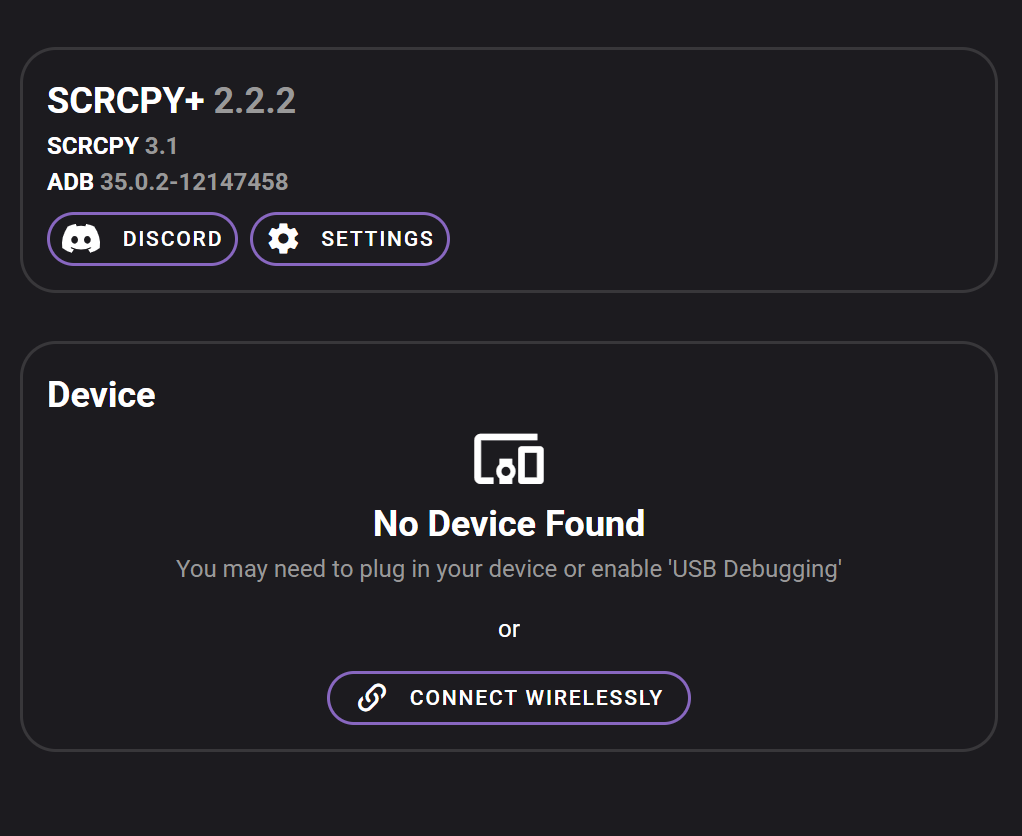
Task: Click the ADB build number 35.0.2-12147458
Action: click(x=194, y=182)
